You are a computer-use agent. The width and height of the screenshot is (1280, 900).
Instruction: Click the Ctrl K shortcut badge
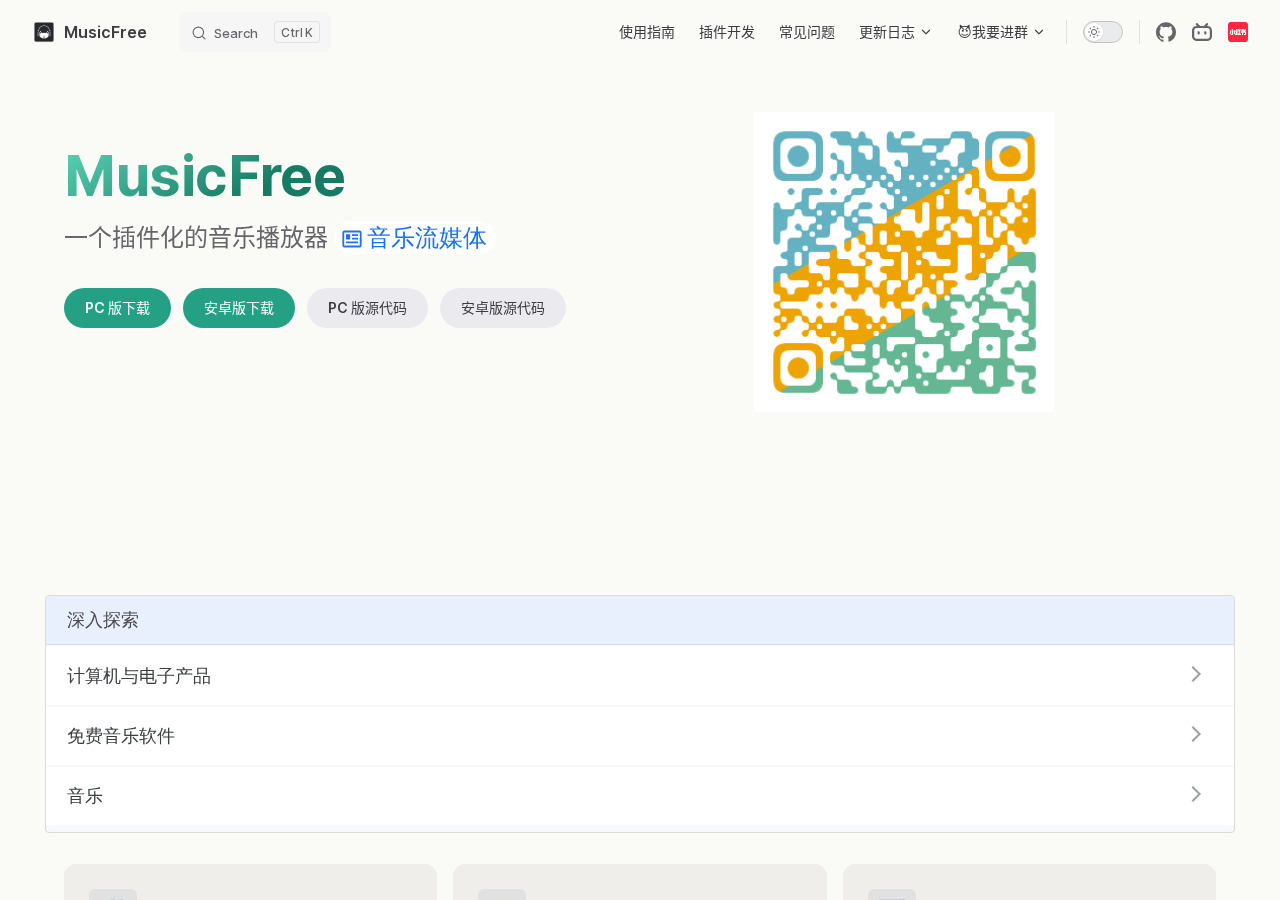tap(297, 32)
